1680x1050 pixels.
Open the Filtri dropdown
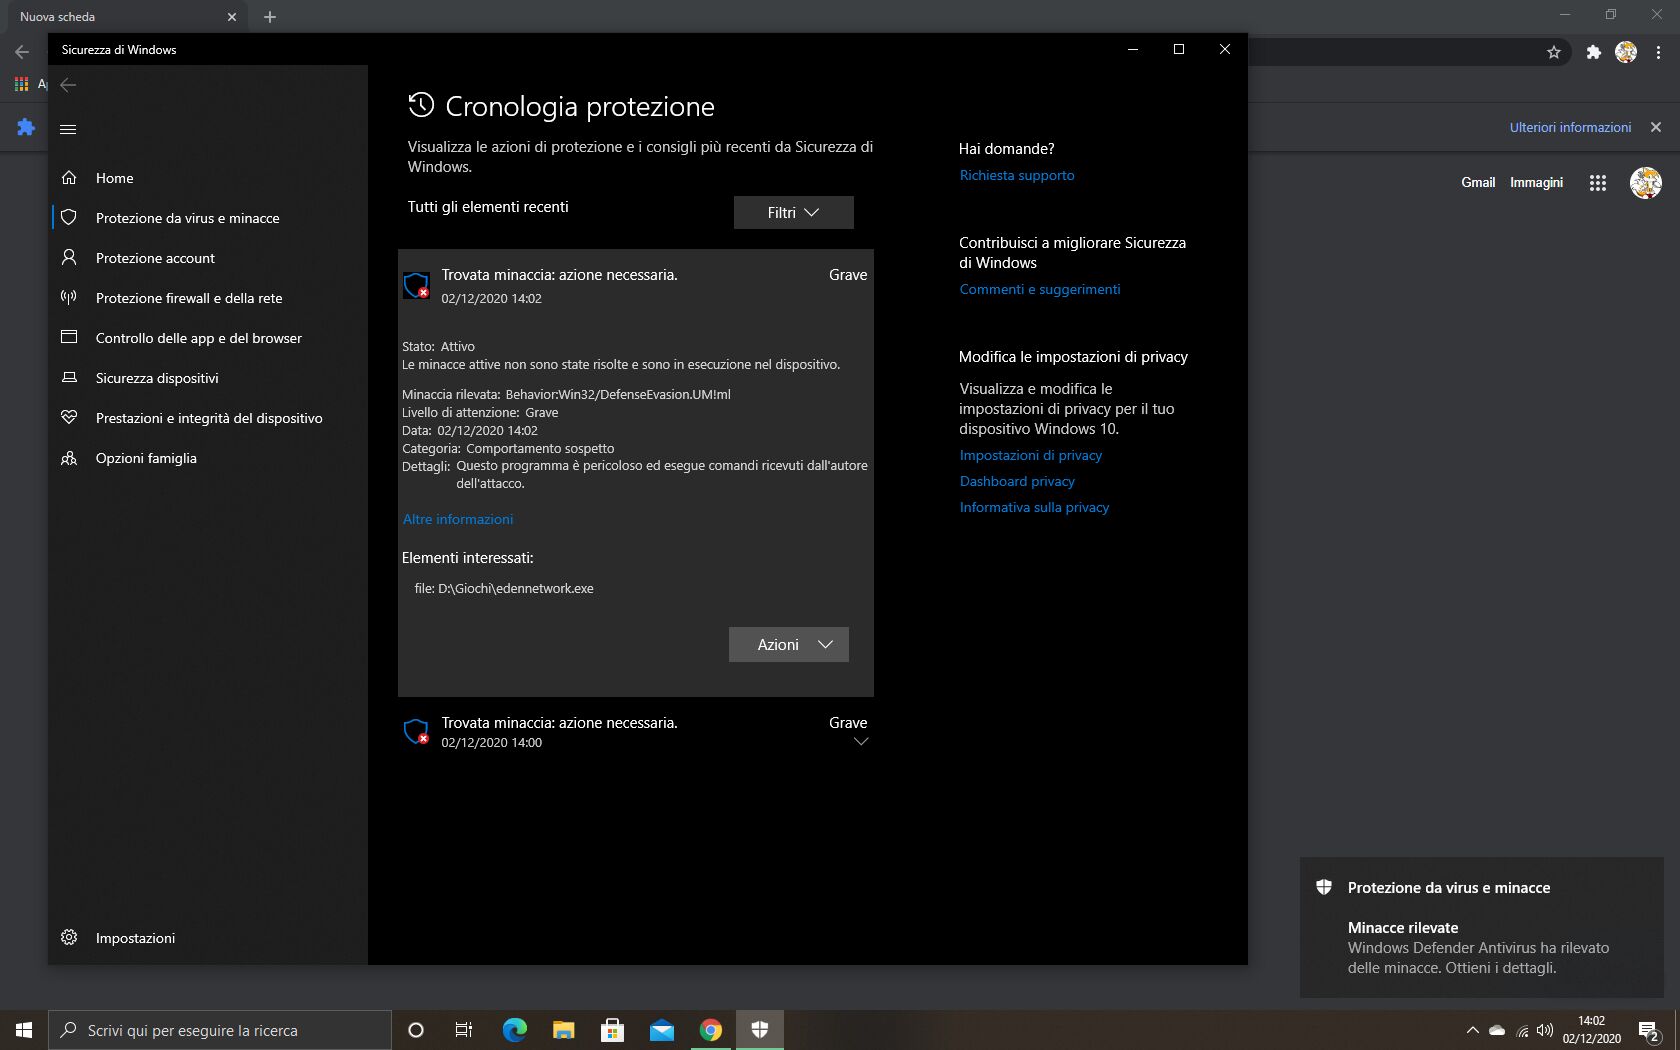[x=793, y=213]
